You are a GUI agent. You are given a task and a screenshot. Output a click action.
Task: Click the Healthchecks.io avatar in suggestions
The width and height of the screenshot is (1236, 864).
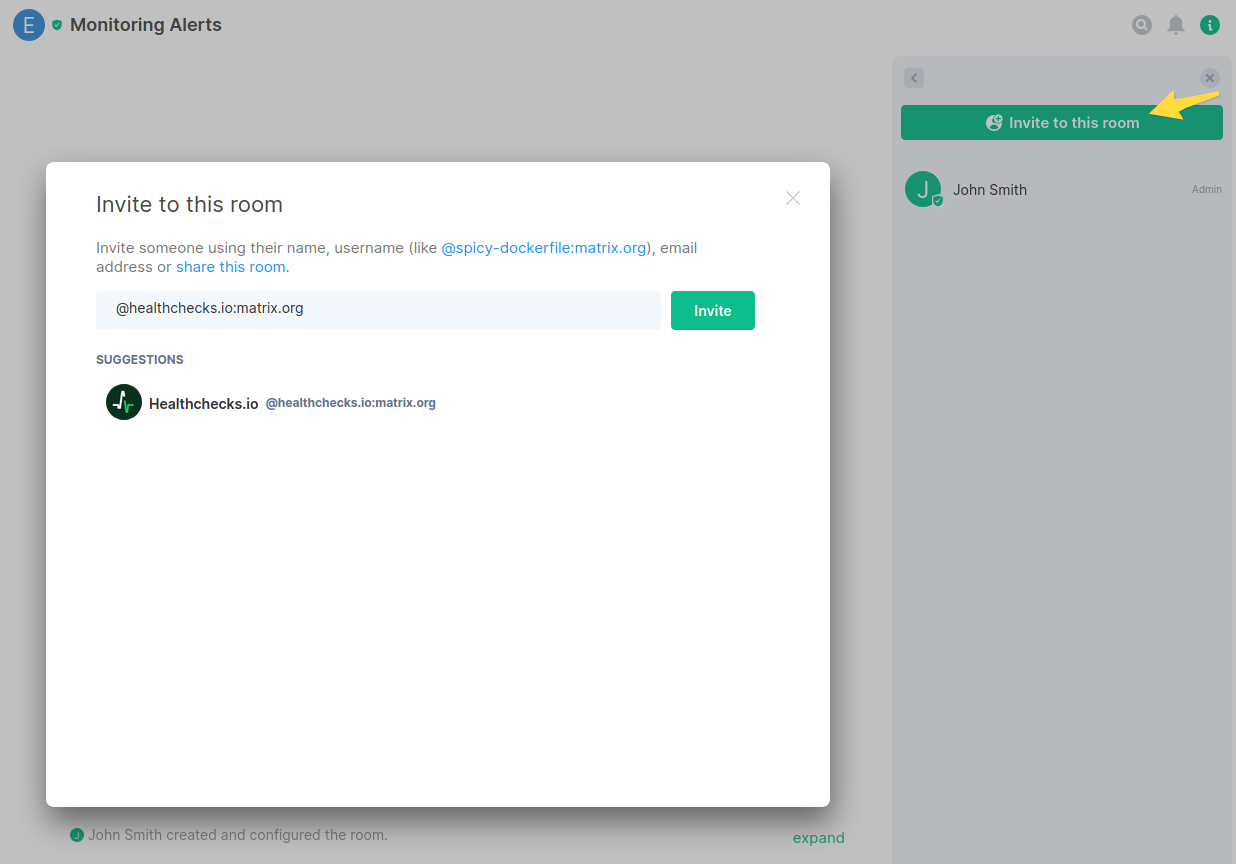[124, 402]
